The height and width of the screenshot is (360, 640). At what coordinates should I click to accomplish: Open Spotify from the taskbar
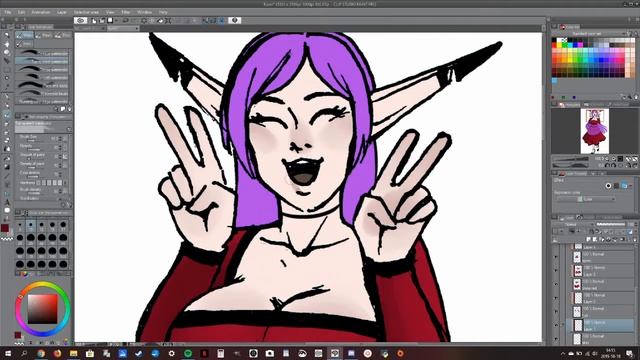coord(188,353)
